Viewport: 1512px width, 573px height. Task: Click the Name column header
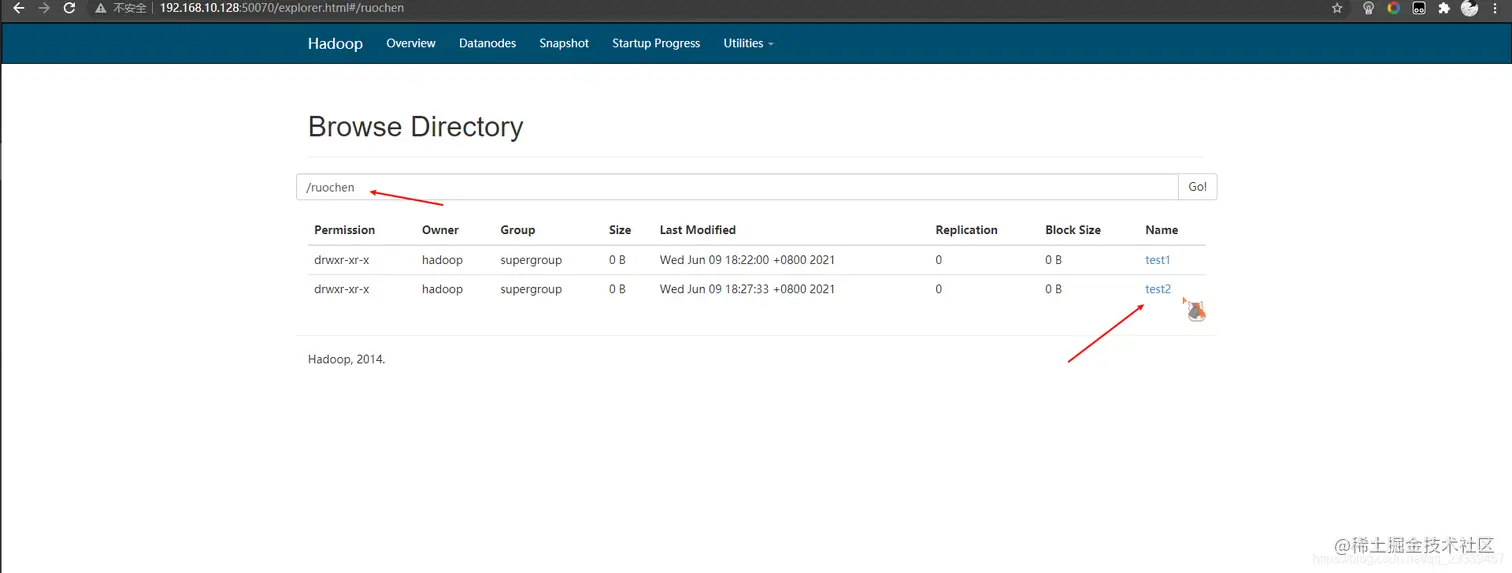point(1162,230)
